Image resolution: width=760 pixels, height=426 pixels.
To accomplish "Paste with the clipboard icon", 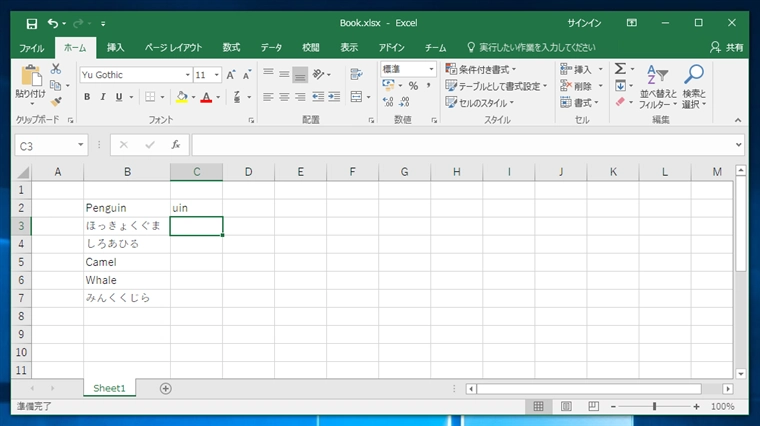I will [31, 77].
